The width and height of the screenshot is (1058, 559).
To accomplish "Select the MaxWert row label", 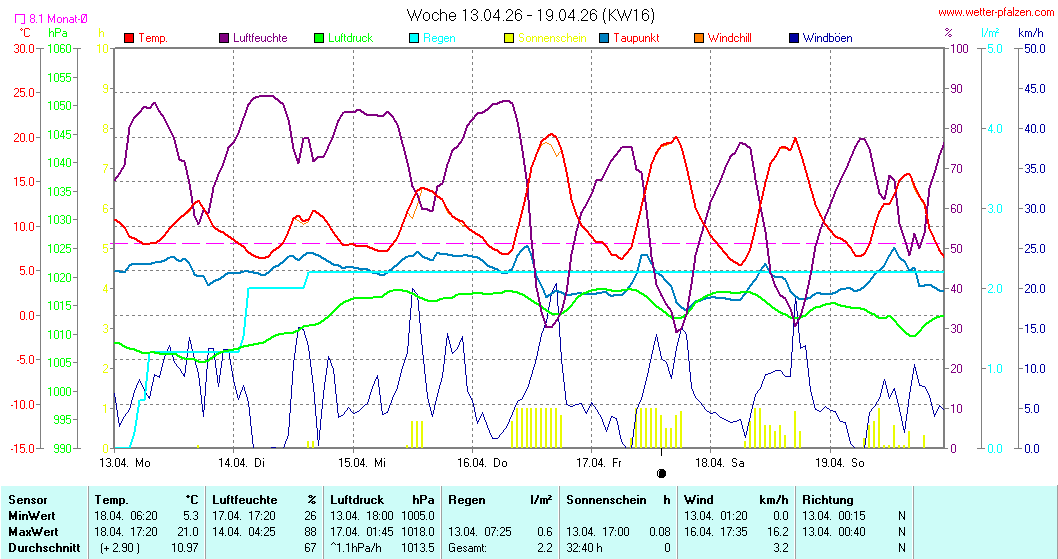I will pyautogui.click(x=31, y=531).
